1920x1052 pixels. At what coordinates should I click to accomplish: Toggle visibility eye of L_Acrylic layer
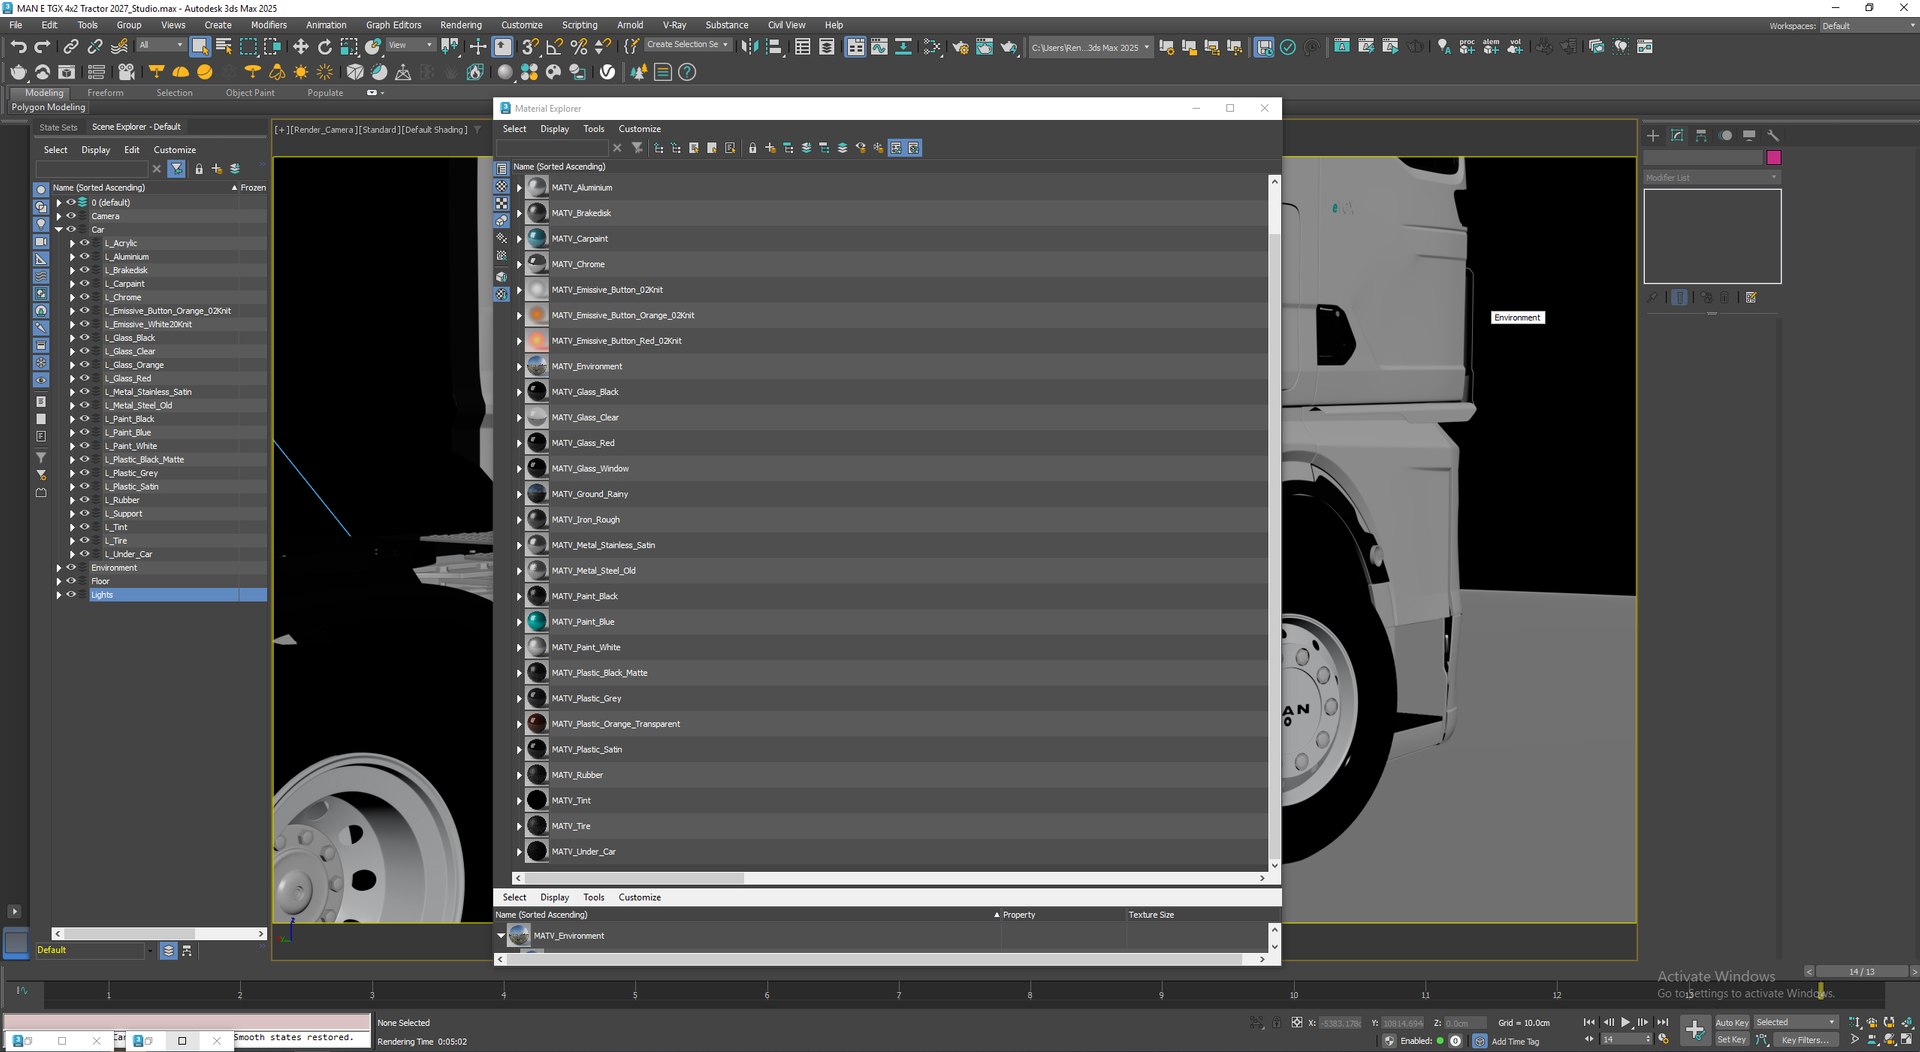(x=84, y=243)
